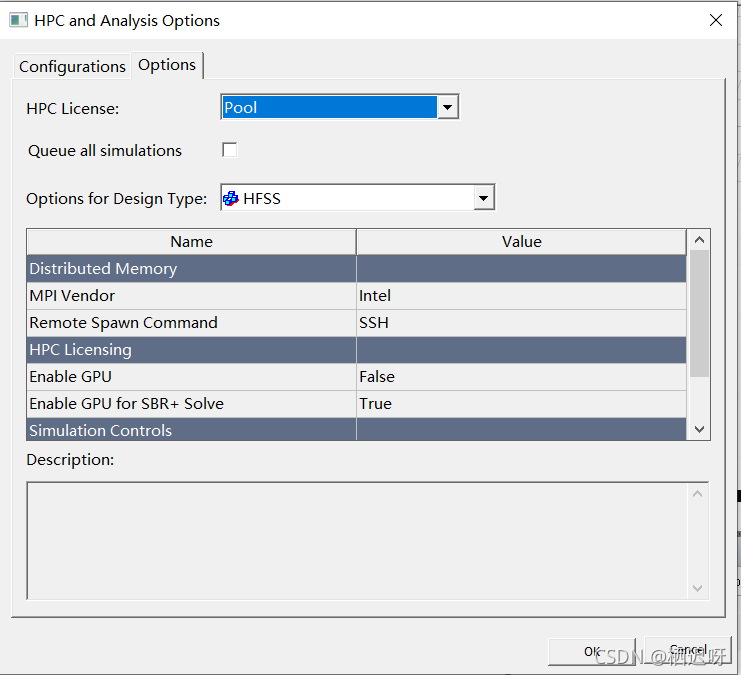This screenshot has width=741, height=675.
Task: Select the MPI Vendor row
Action: (x=191, y=296)
